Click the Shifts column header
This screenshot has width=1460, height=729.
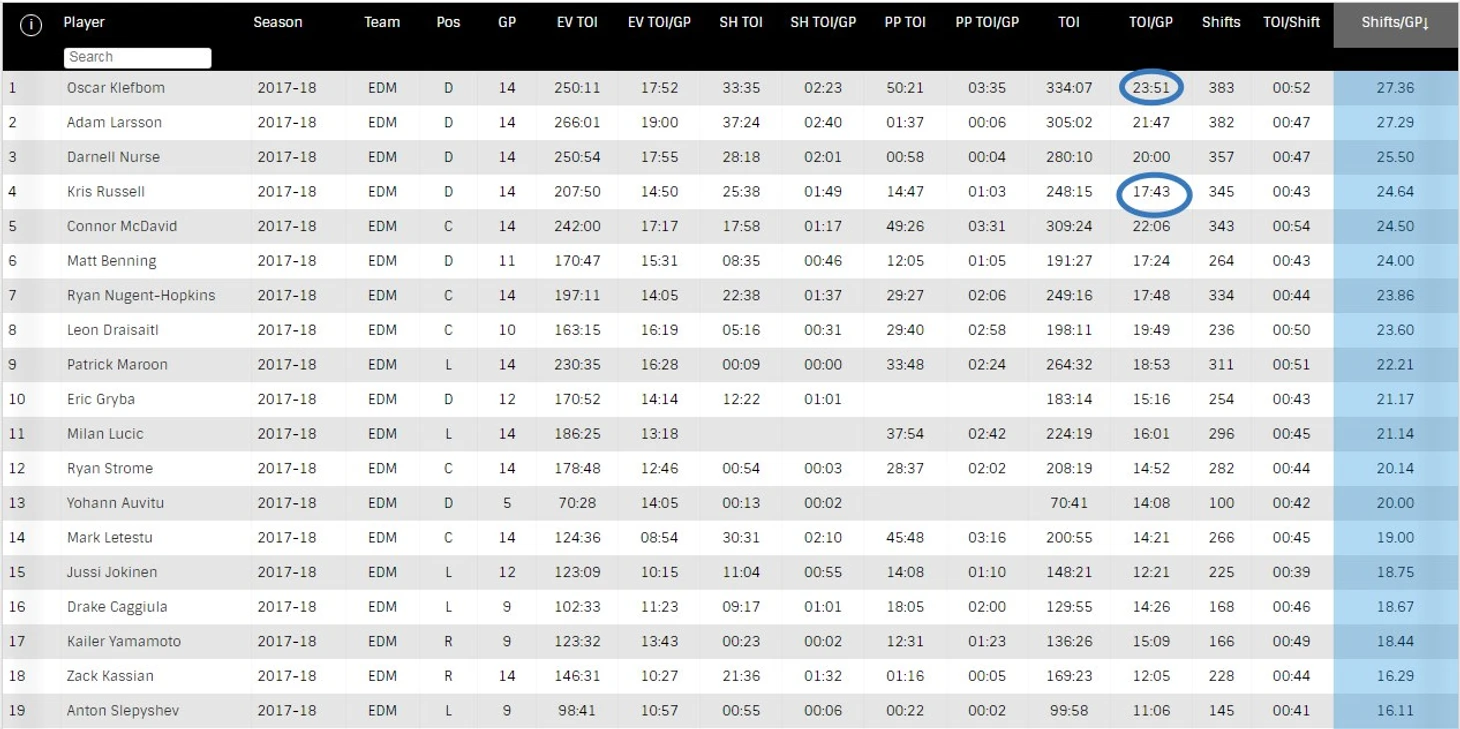(1221, 22)
